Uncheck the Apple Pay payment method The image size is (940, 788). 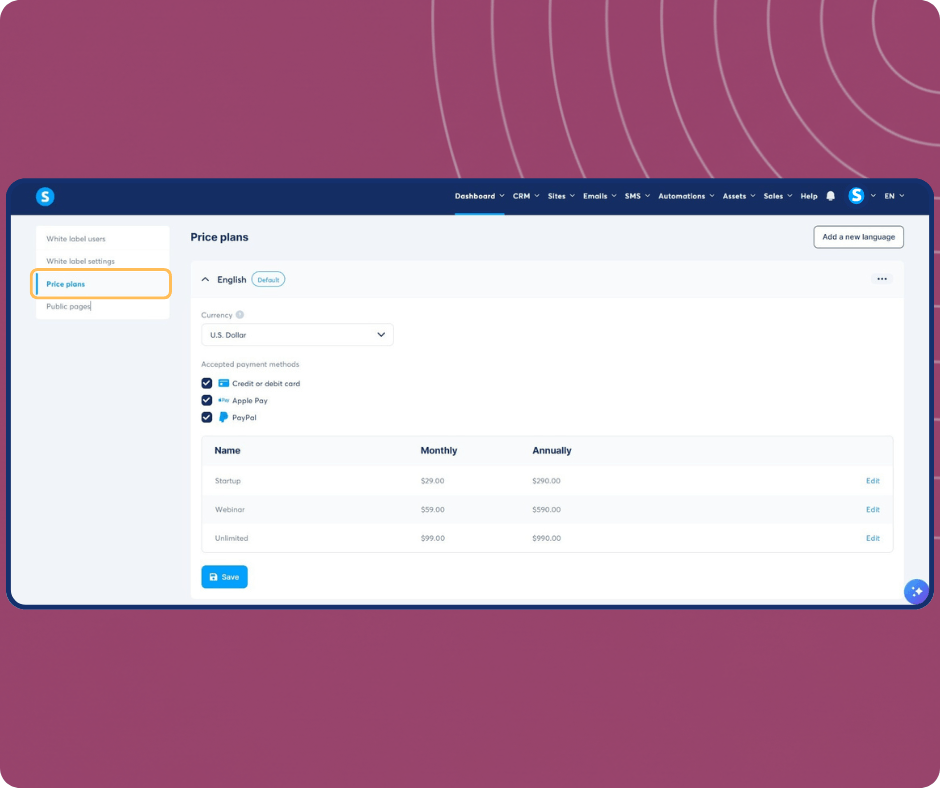[207, 400]
